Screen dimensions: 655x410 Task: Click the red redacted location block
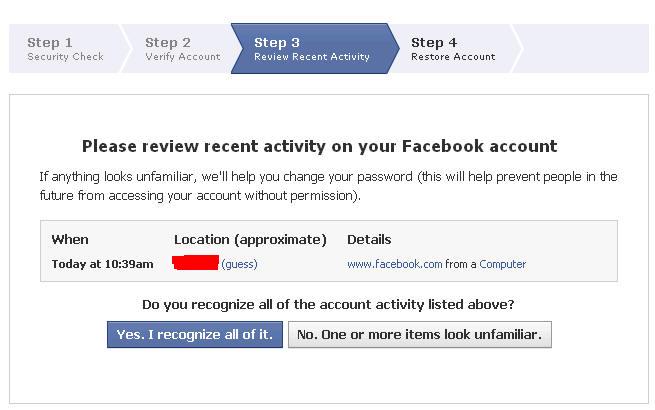(x=195, y=263)
